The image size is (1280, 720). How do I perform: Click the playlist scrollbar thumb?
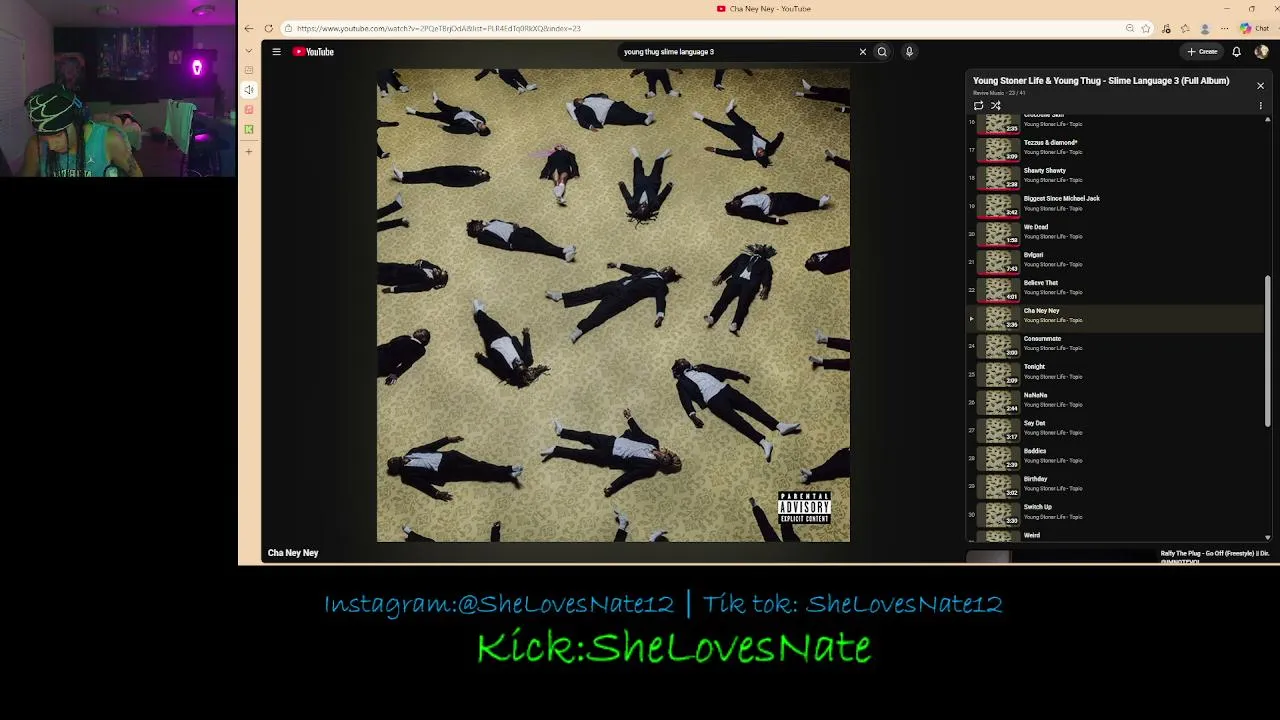(1268, 352)
